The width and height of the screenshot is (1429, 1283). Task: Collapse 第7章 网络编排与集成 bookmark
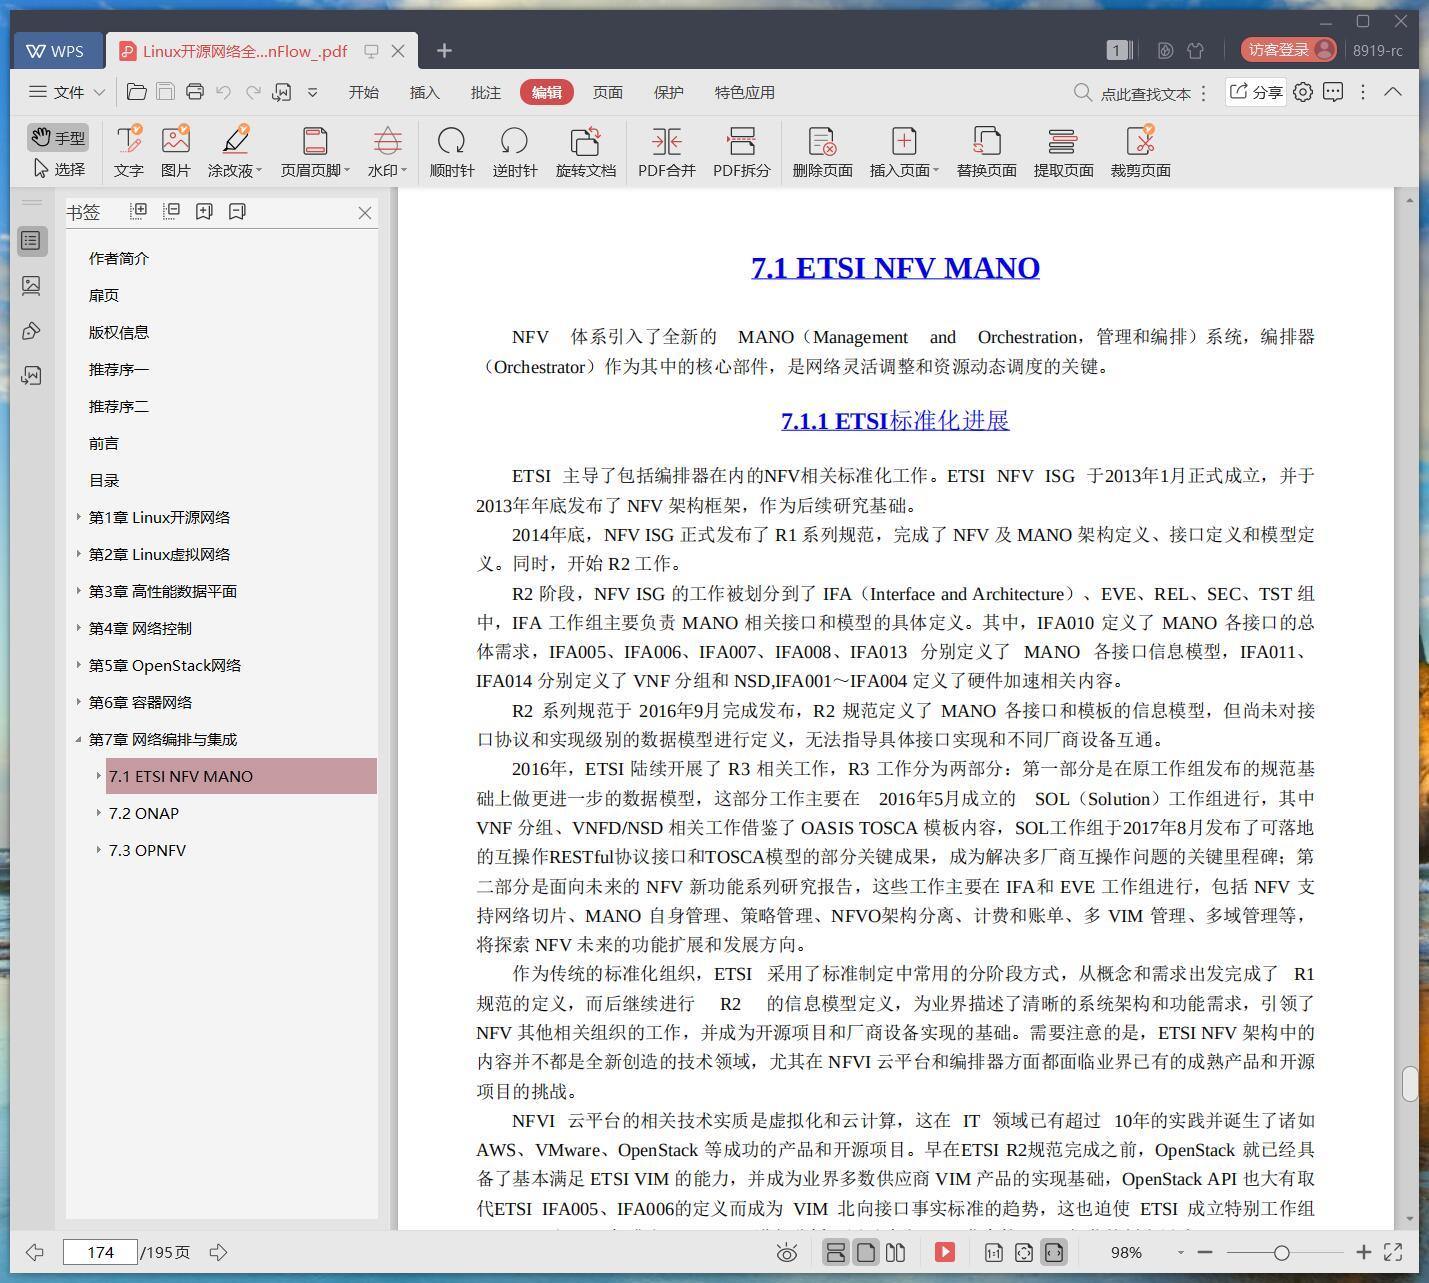coord(79,739)
